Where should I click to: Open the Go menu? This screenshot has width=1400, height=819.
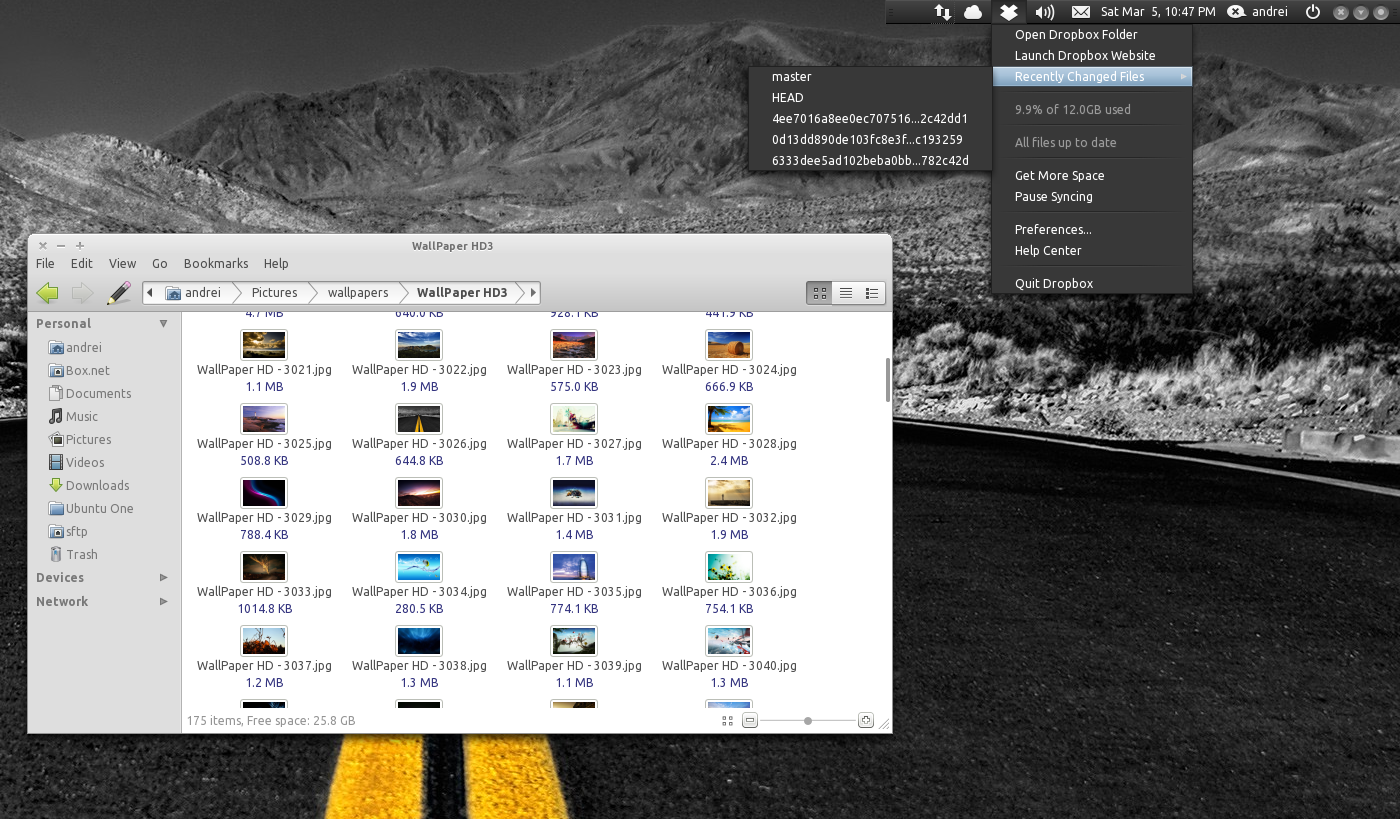coord(160,264)
